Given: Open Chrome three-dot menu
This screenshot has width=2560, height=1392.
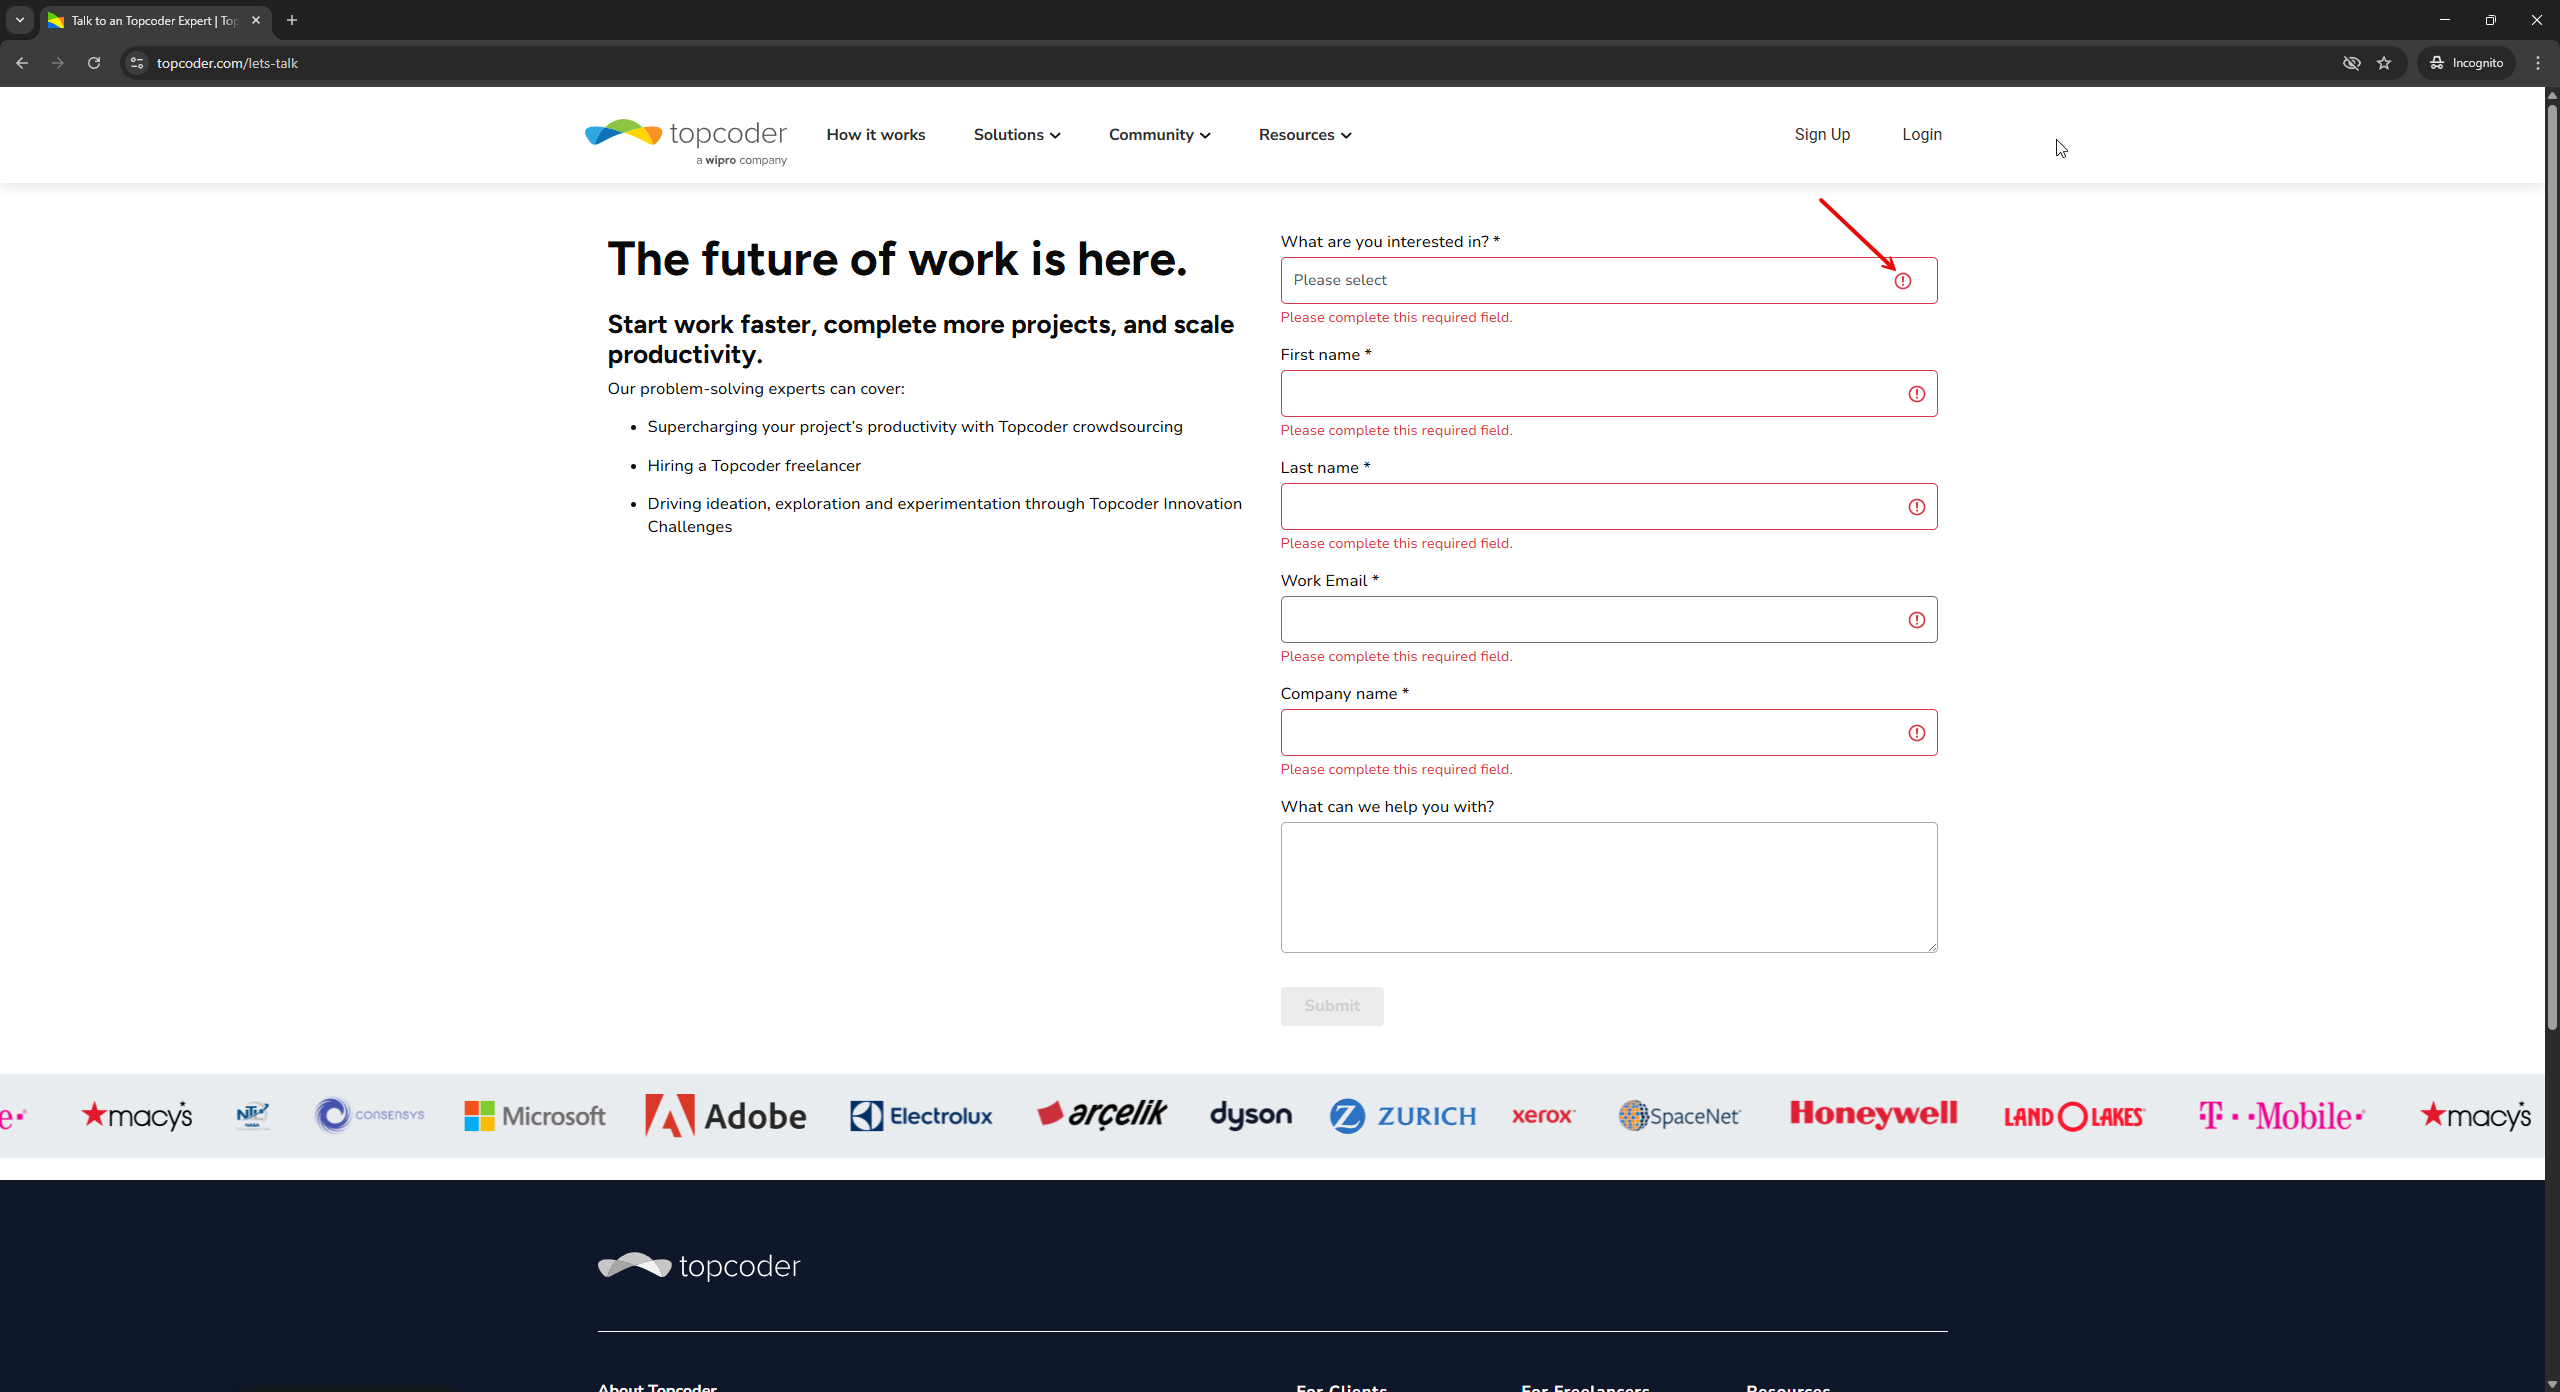Looking at the screenshot, I should click(2538, 63).
